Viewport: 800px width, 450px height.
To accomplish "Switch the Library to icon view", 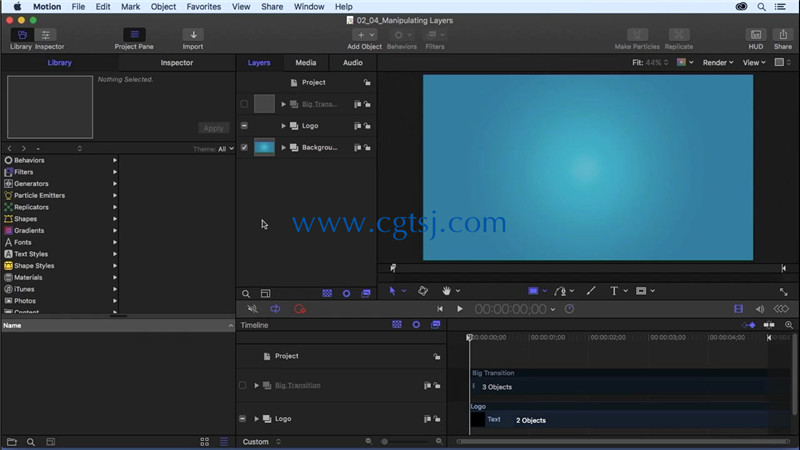I will coord(205,442).
